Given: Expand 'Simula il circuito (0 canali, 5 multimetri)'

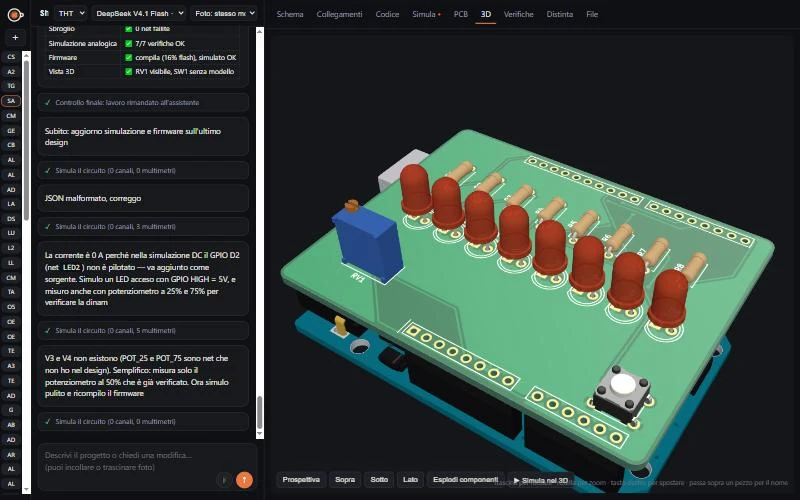Looking at the screenshot, I should (x=143, y=331).
